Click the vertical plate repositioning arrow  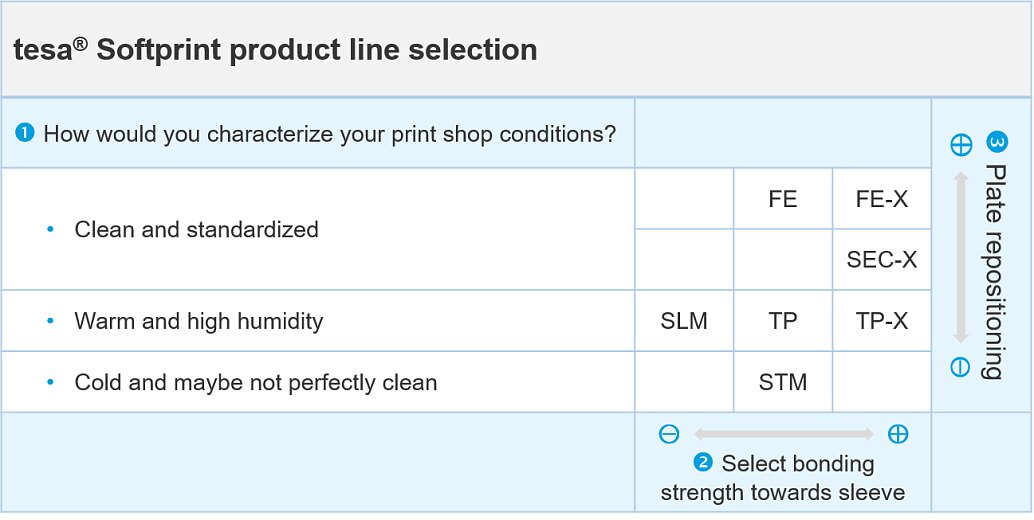[961, 257]
